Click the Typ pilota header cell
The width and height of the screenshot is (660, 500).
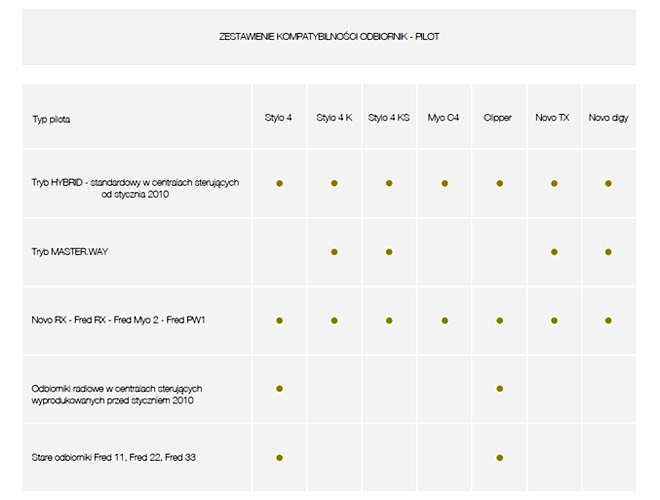tap(51, 119)
